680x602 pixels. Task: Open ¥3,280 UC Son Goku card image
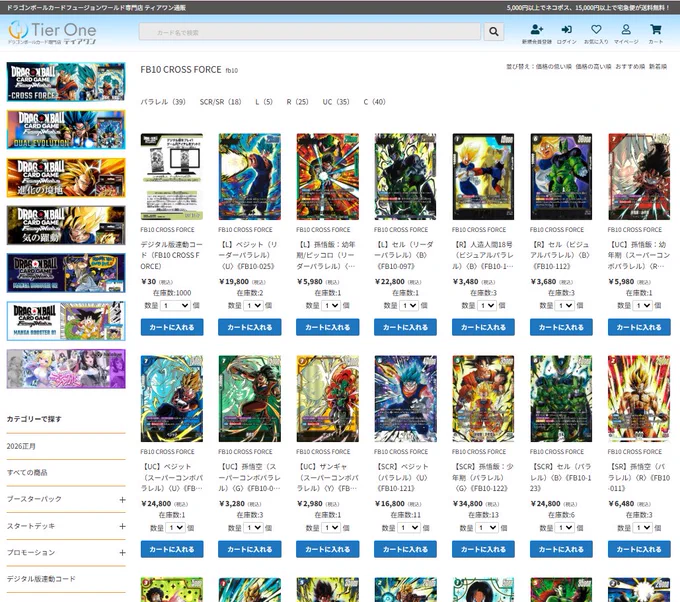tap(250, 399)
